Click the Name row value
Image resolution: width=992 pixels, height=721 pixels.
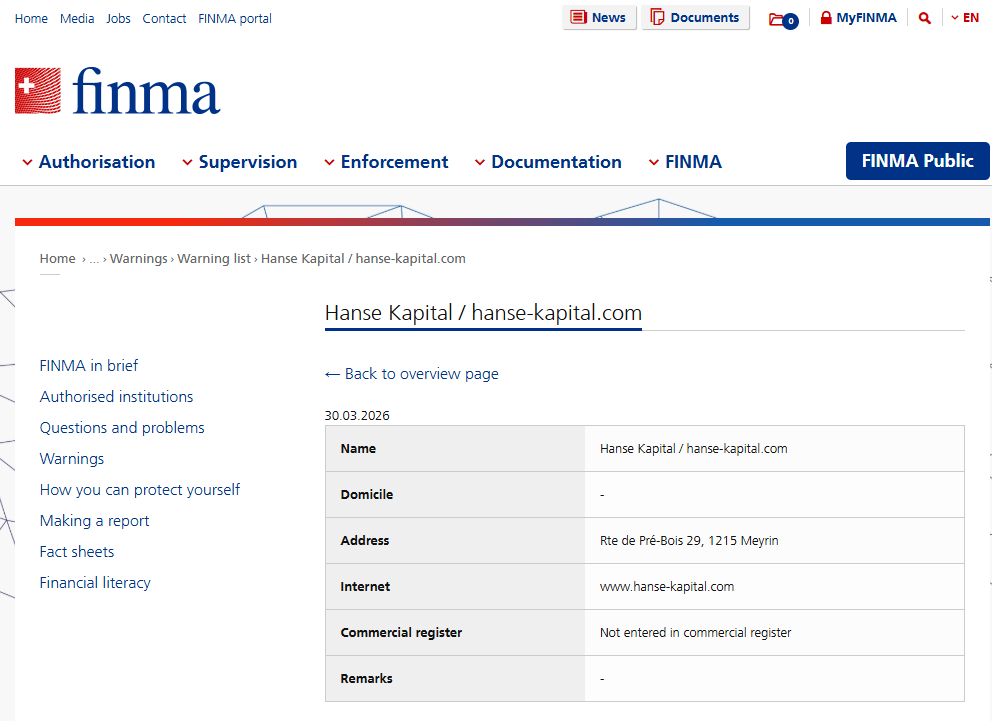(693, 448)
